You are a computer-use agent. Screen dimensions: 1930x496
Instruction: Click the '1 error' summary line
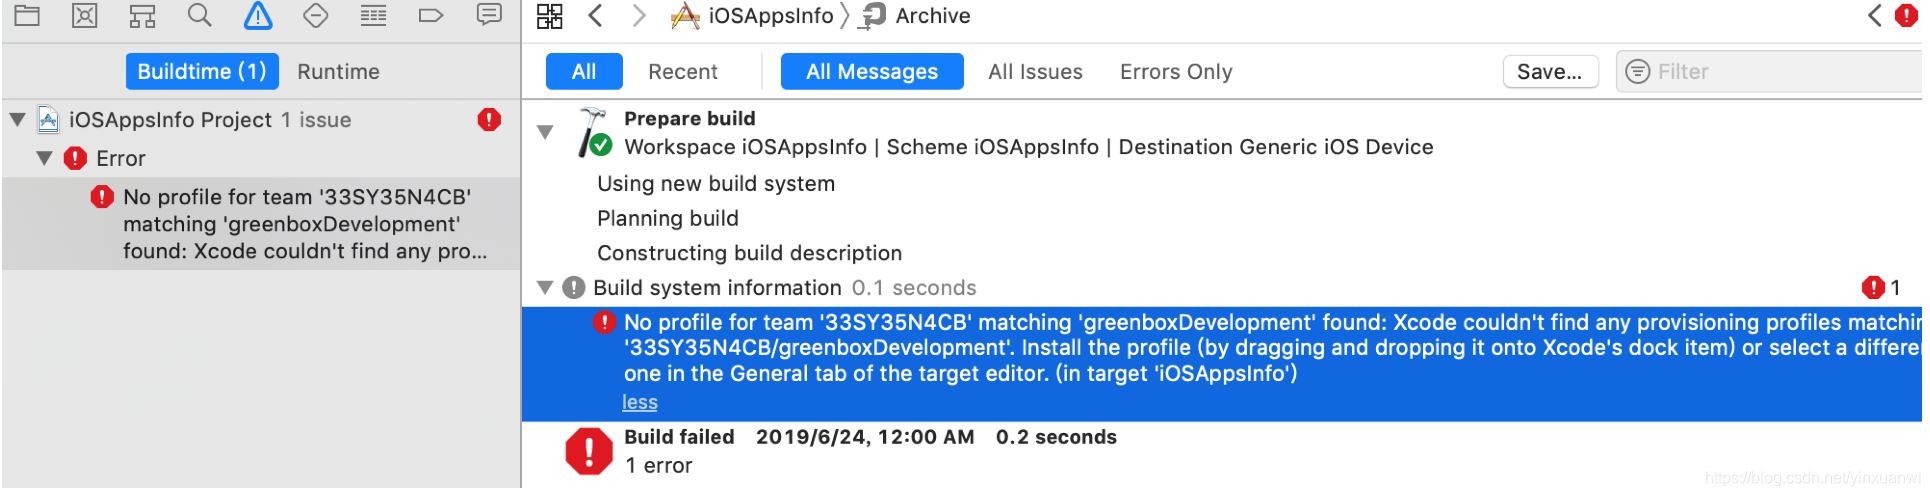pyautogui.click(x=659, y=465)
